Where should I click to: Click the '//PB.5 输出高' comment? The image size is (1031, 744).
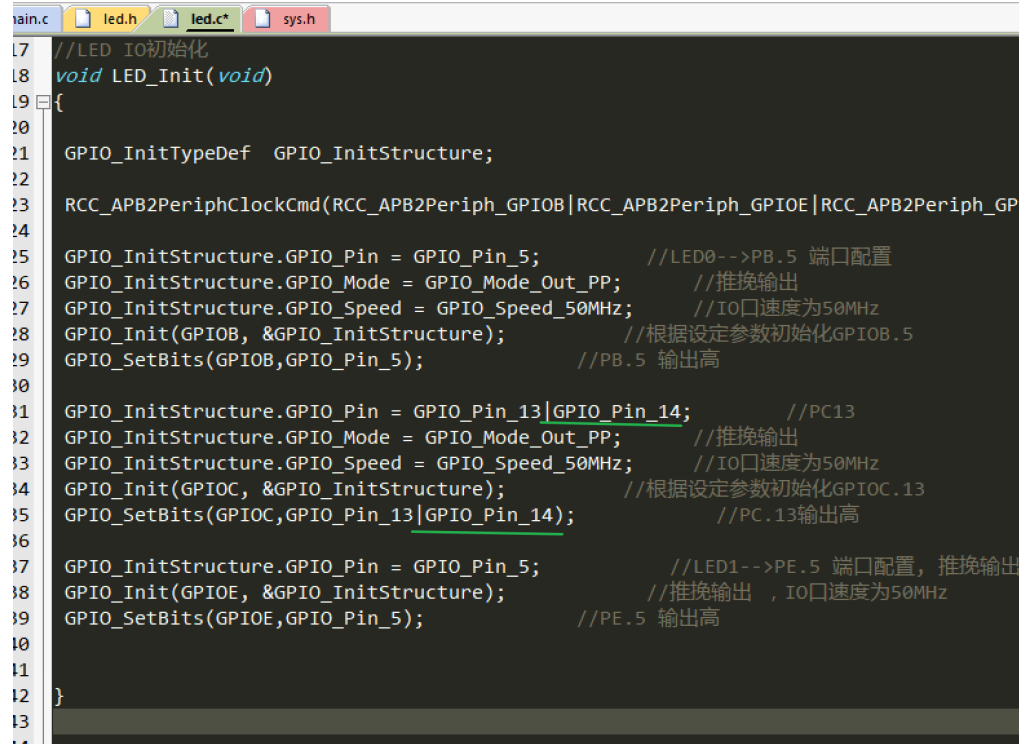pos(648,360)
